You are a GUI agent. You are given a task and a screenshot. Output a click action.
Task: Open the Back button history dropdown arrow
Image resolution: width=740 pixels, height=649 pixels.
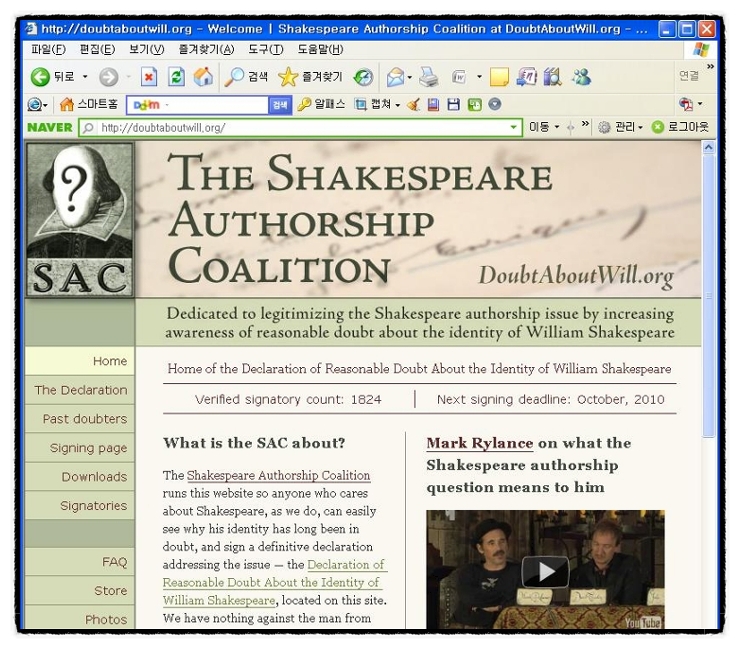coord(85,77)
